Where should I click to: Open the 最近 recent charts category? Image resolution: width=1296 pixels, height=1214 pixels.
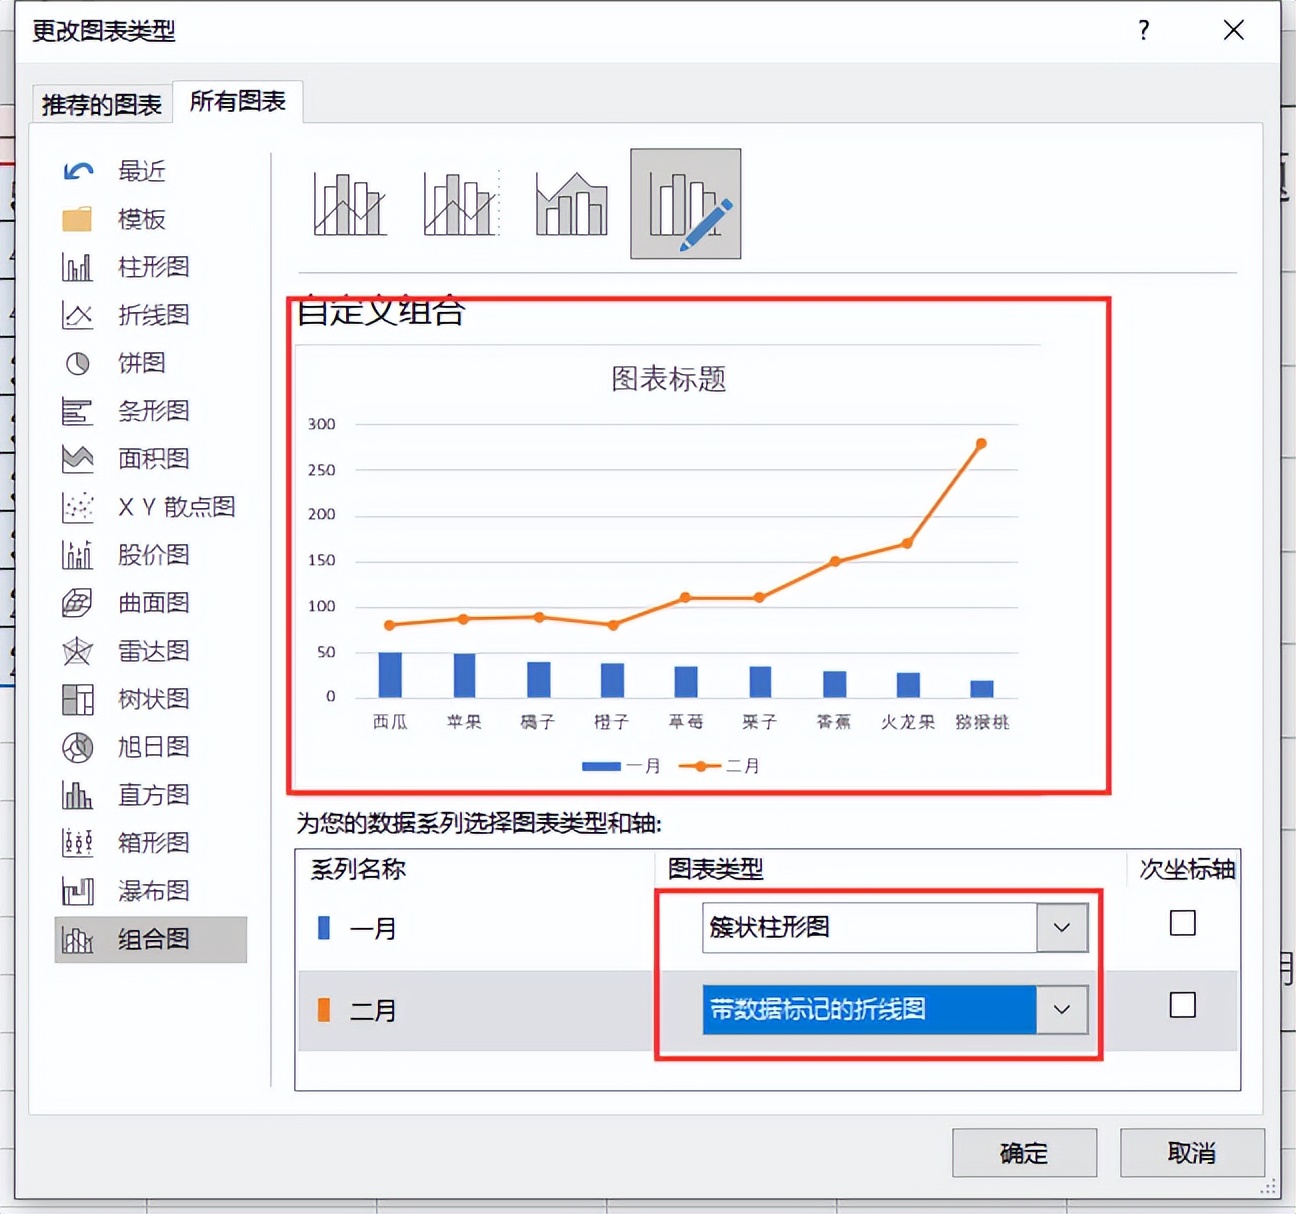pos(142,171)
